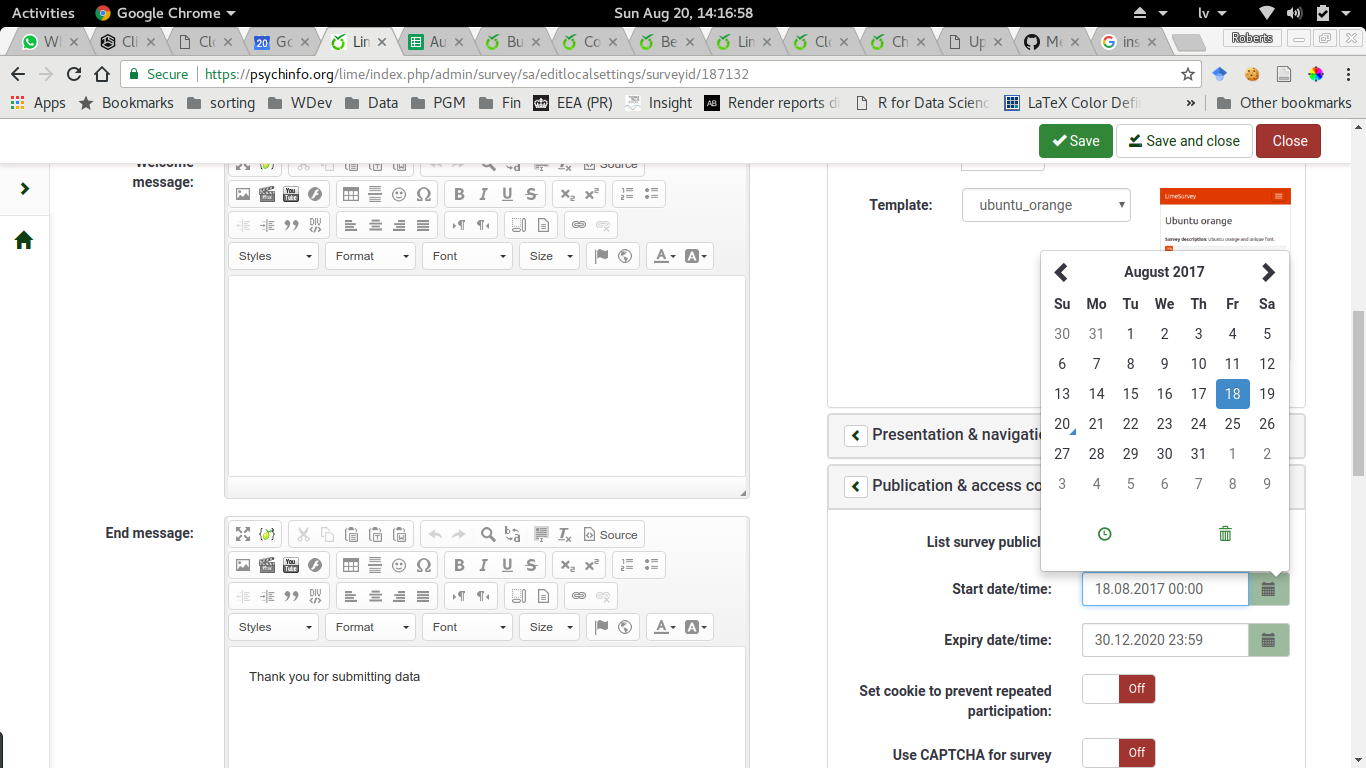Toggle the repeated participation cookie switch
Image resolution: width=1366 pixels, height=768 pixels.
[x=1118, y=689]
